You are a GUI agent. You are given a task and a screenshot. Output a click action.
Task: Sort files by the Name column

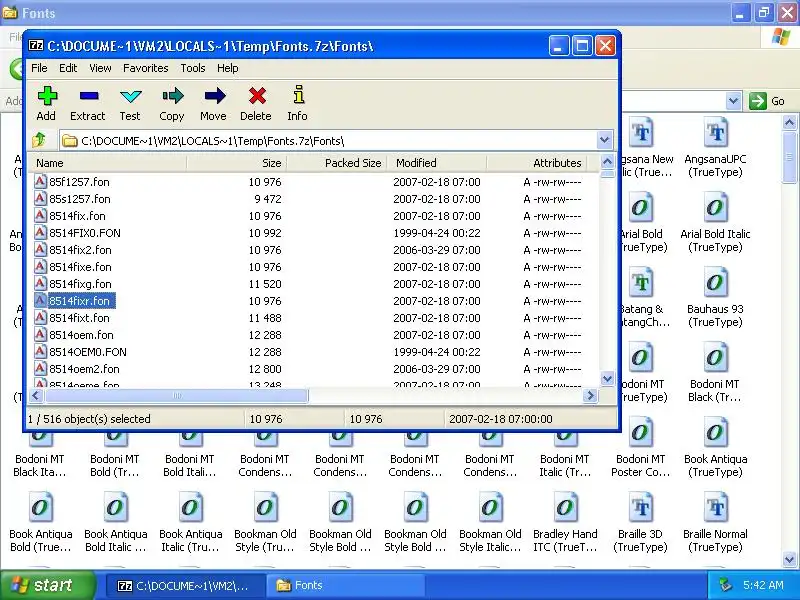(x=108, y=163)
